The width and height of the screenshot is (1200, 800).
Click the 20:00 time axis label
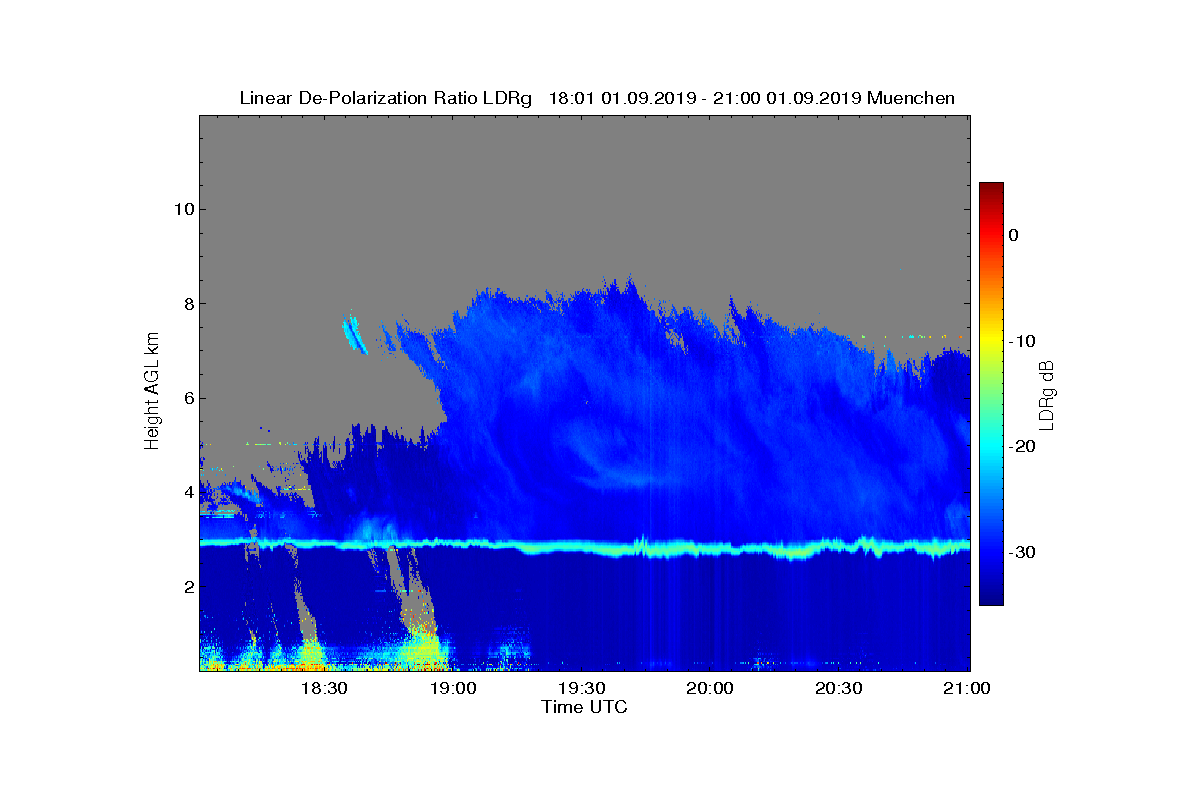click(710, 689)
